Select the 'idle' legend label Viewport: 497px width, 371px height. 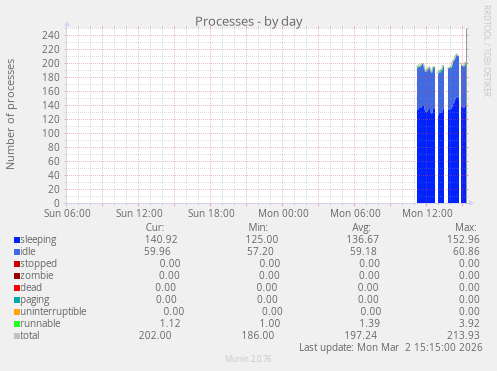tap(28, 251)
